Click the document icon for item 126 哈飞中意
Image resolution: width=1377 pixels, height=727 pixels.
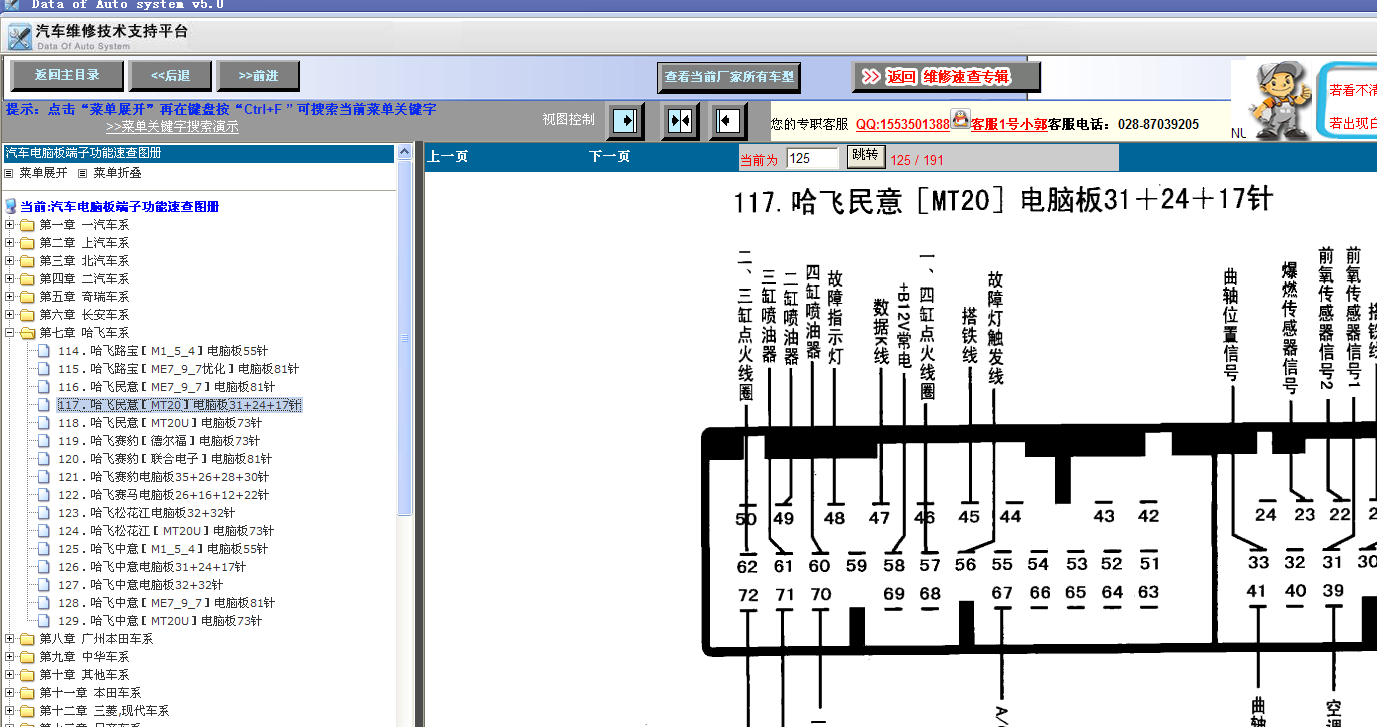pos(44,567)
